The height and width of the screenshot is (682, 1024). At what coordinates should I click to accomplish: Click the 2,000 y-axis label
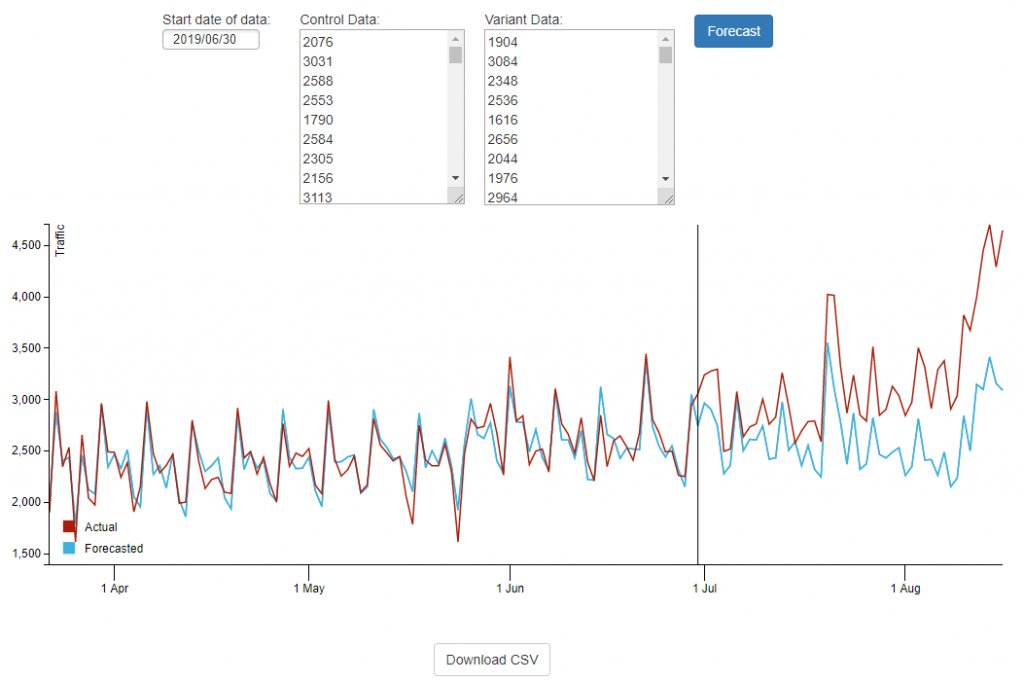point(26,502)
